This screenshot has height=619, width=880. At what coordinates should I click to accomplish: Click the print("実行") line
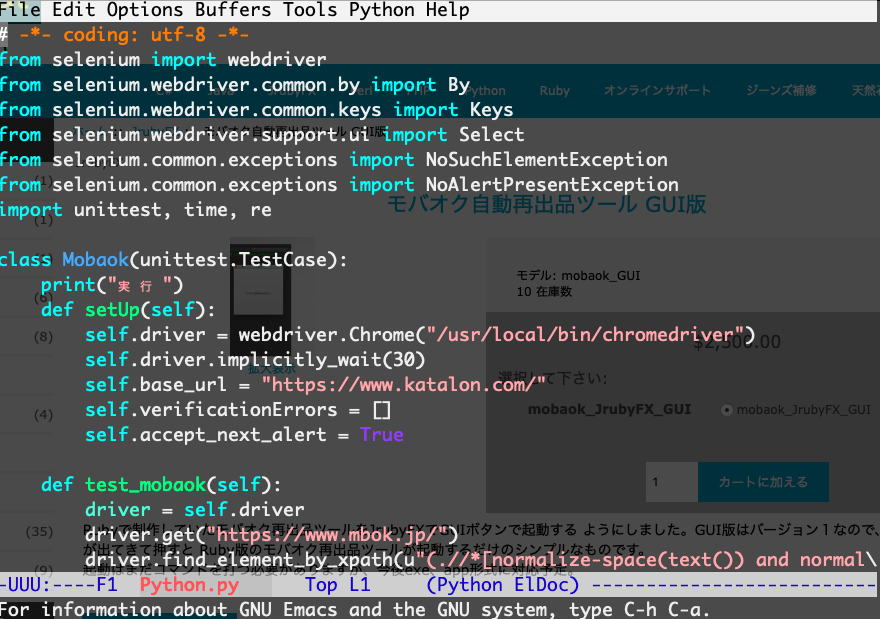click(112, 285)
